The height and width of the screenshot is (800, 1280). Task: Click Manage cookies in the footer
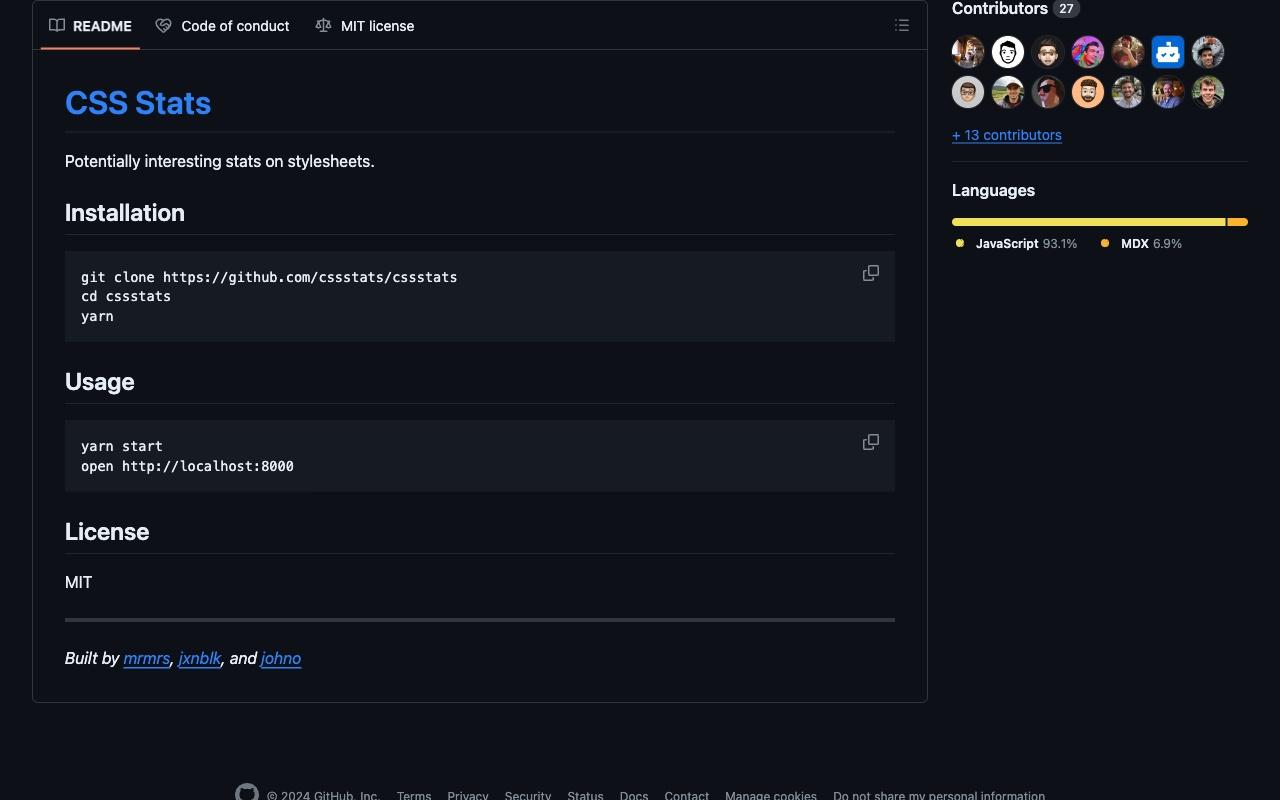click(x=771, y=796)
